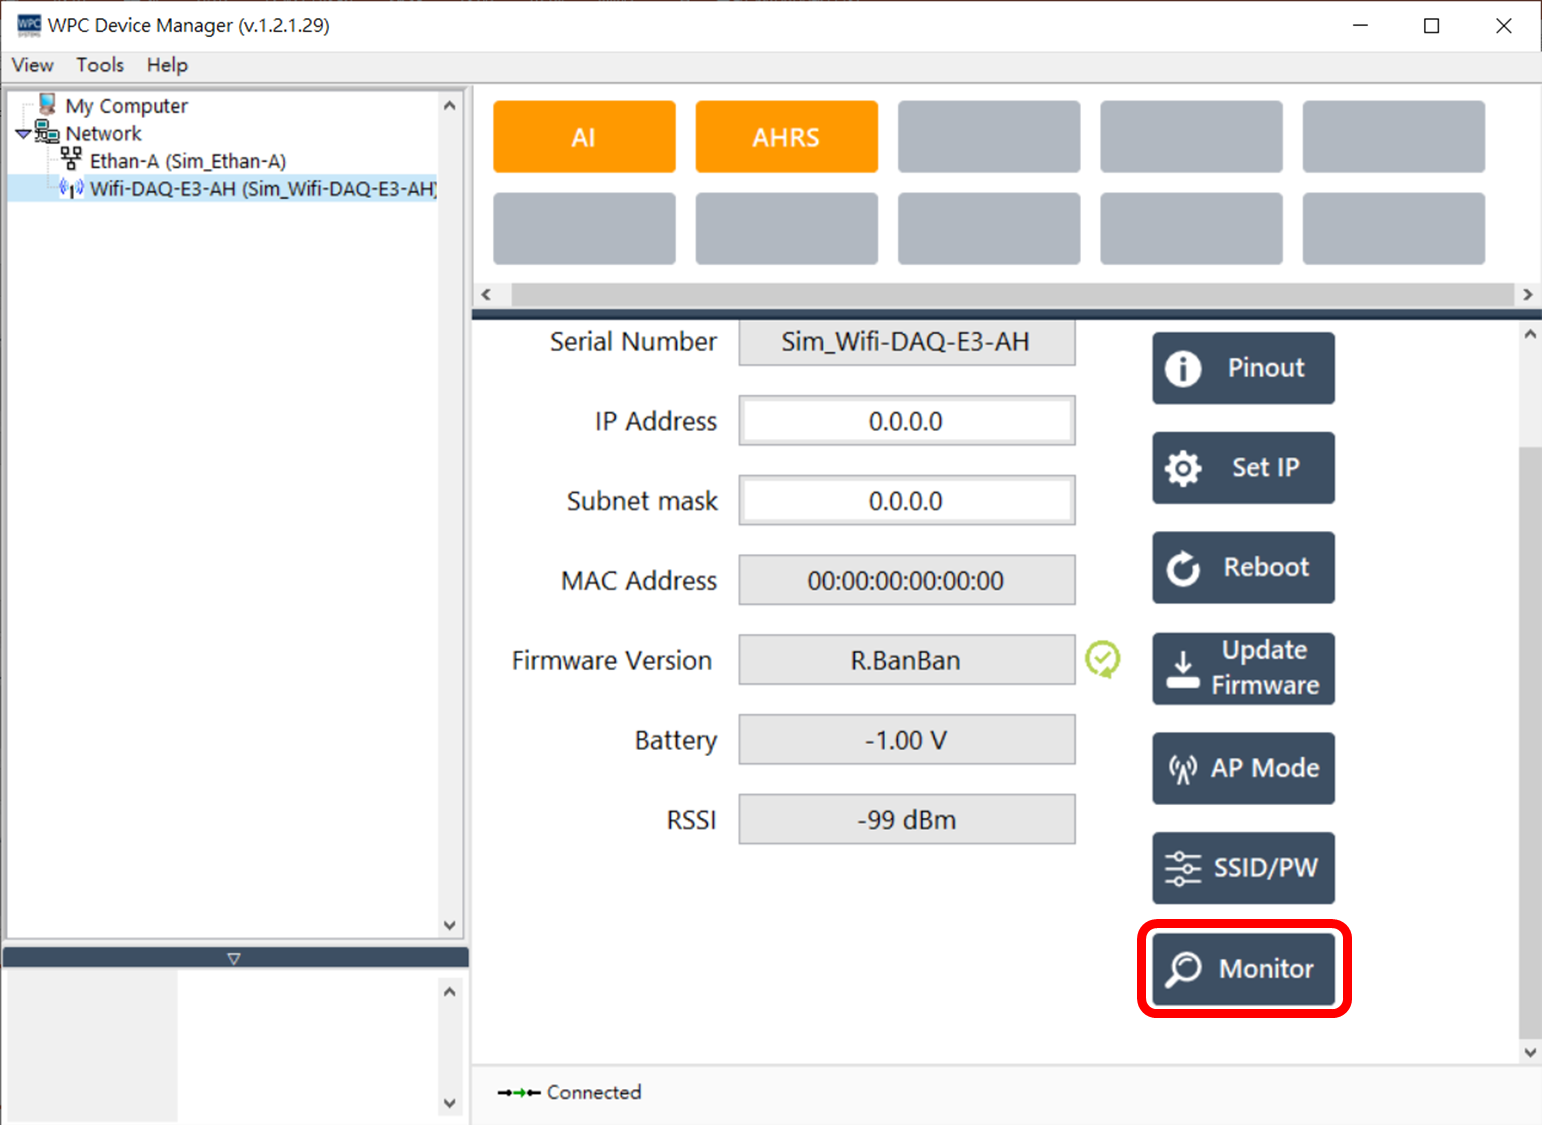1542x1125 pixels.
Task: Click the Subnet mask input field
Action: (x=906, y=501)
